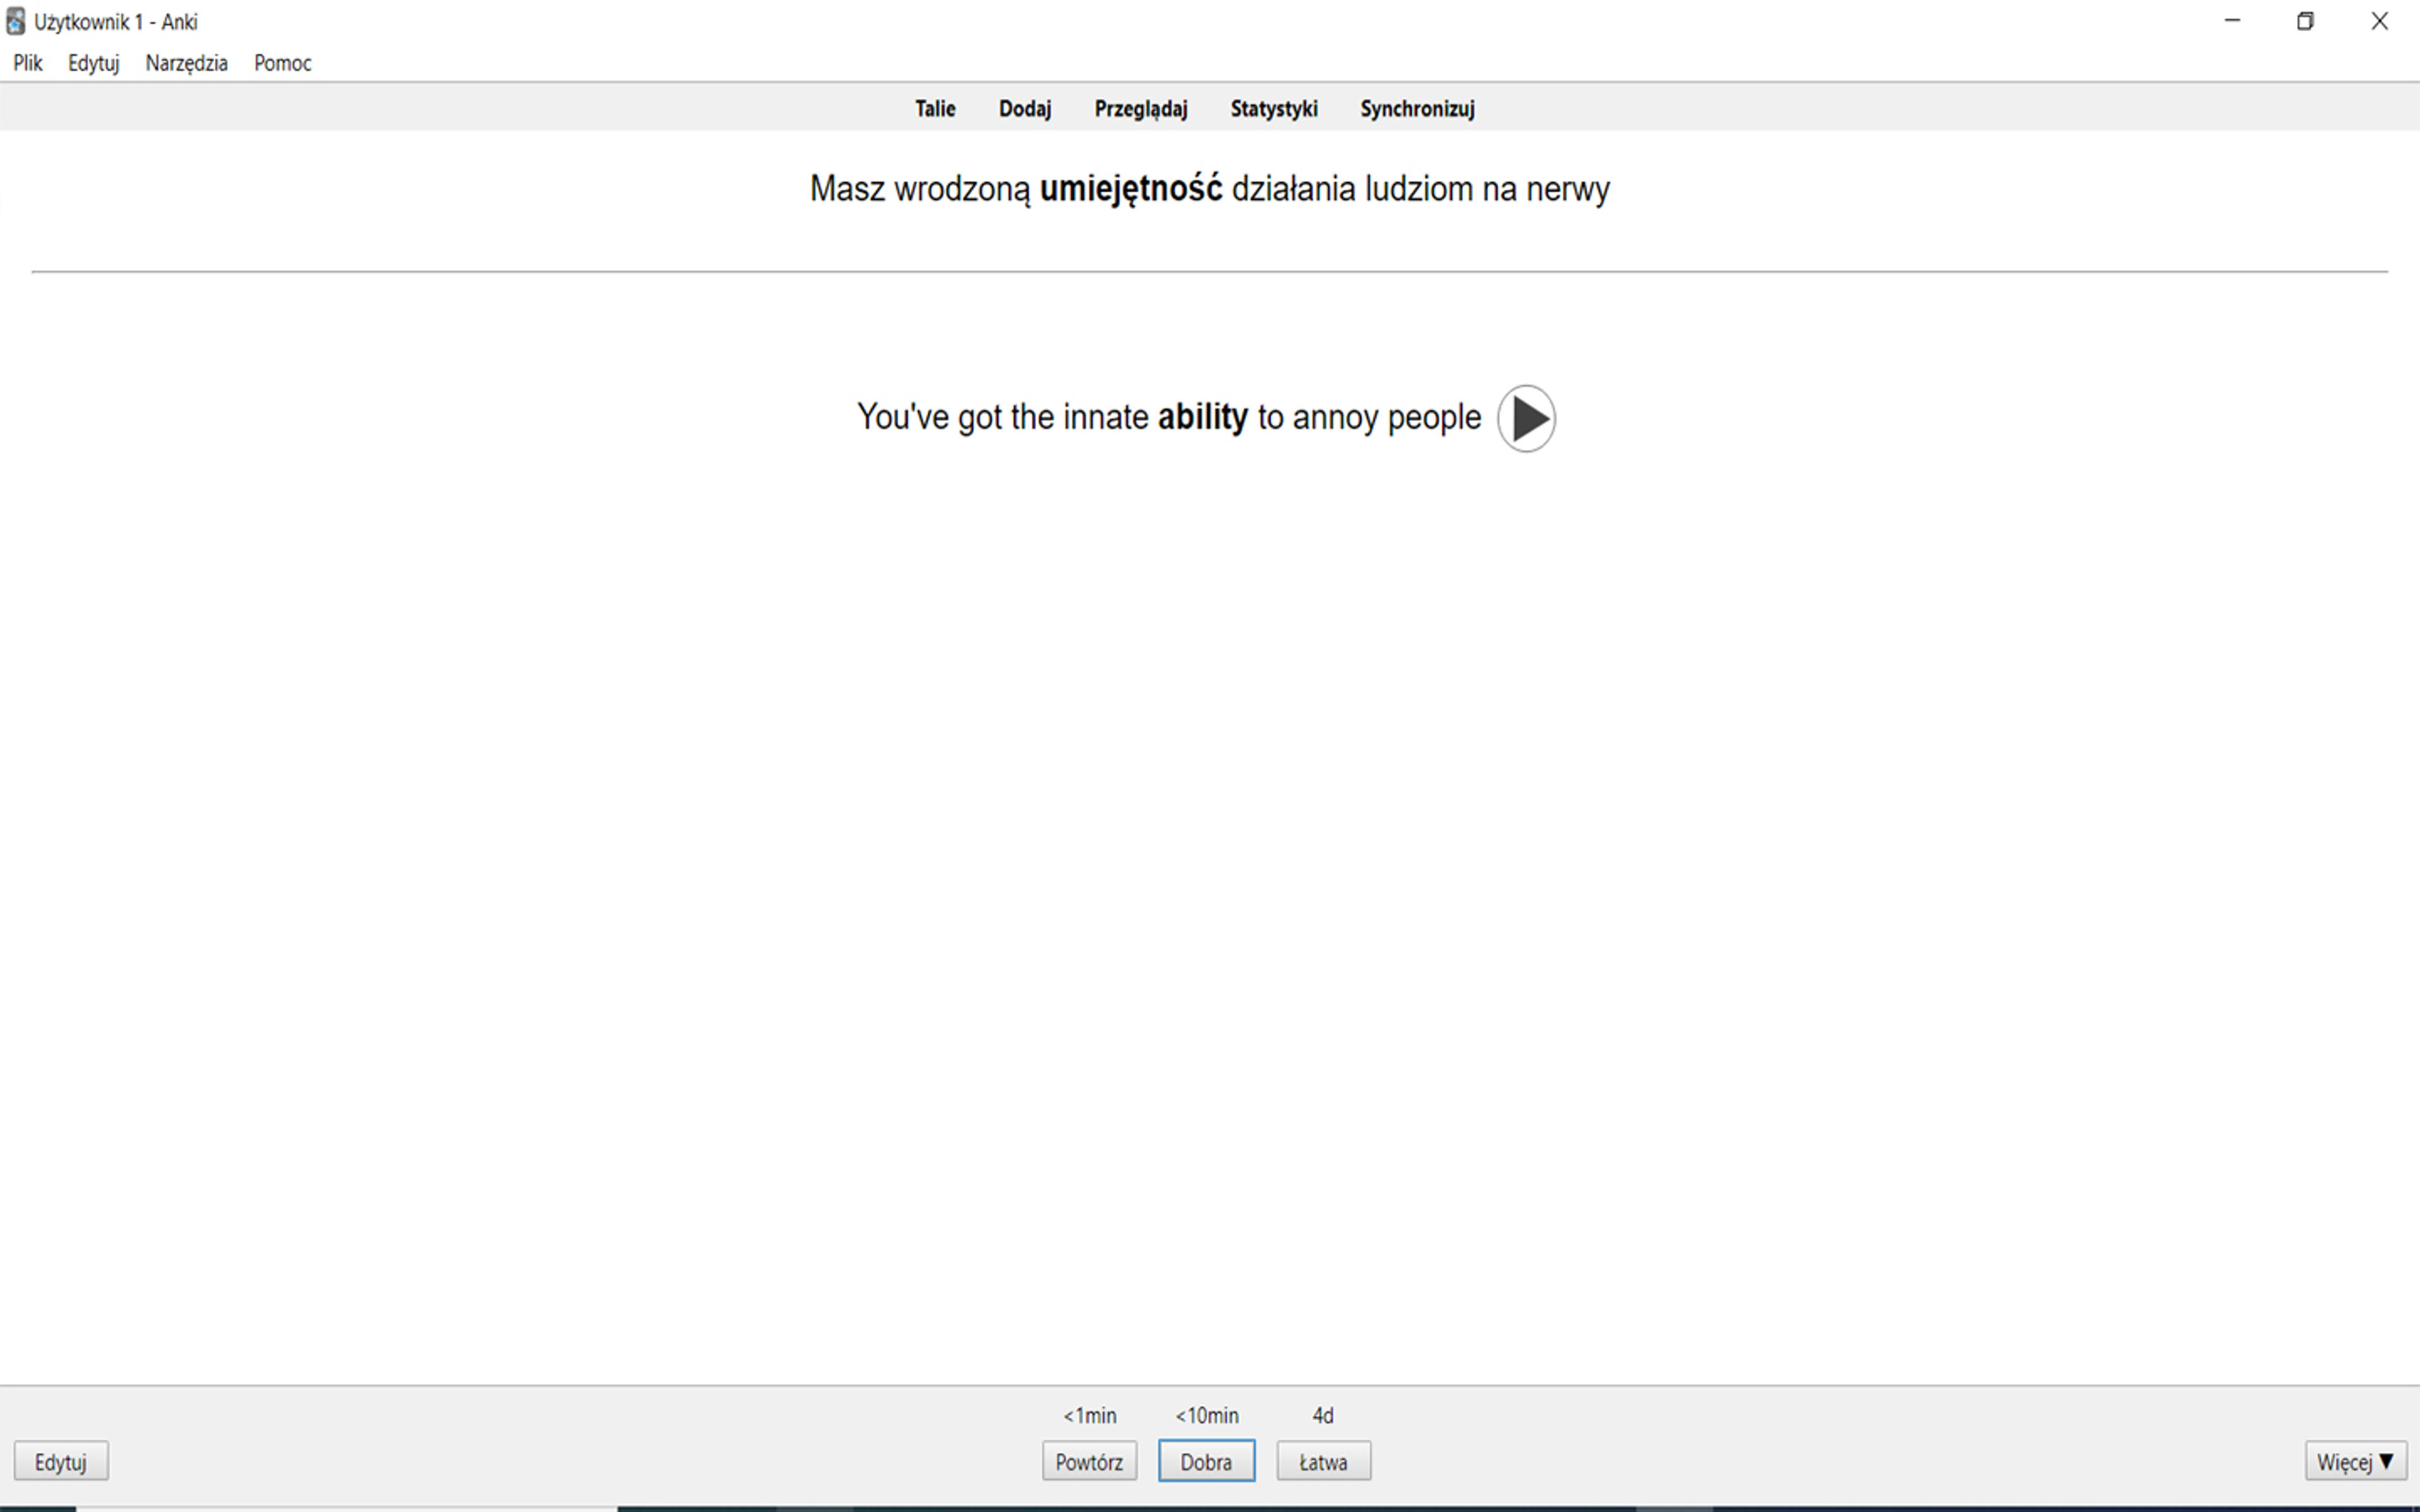Click Dodaj to add a card
The image size is (2420, 1512).
point(1025,108)
